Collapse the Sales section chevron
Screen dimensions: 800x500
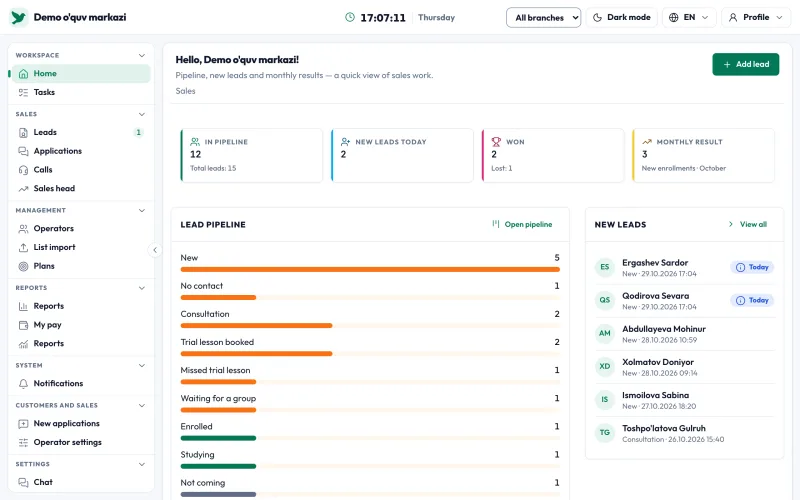pyautogui.click(x=142, y=114)
